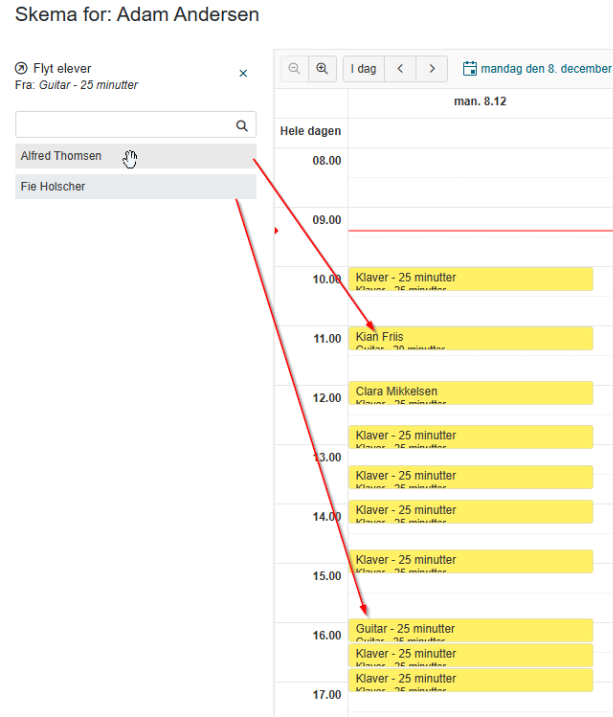The image size is (613, 717).
Task: Click the man. 8.12 column header
Action: tap(480, 102)
